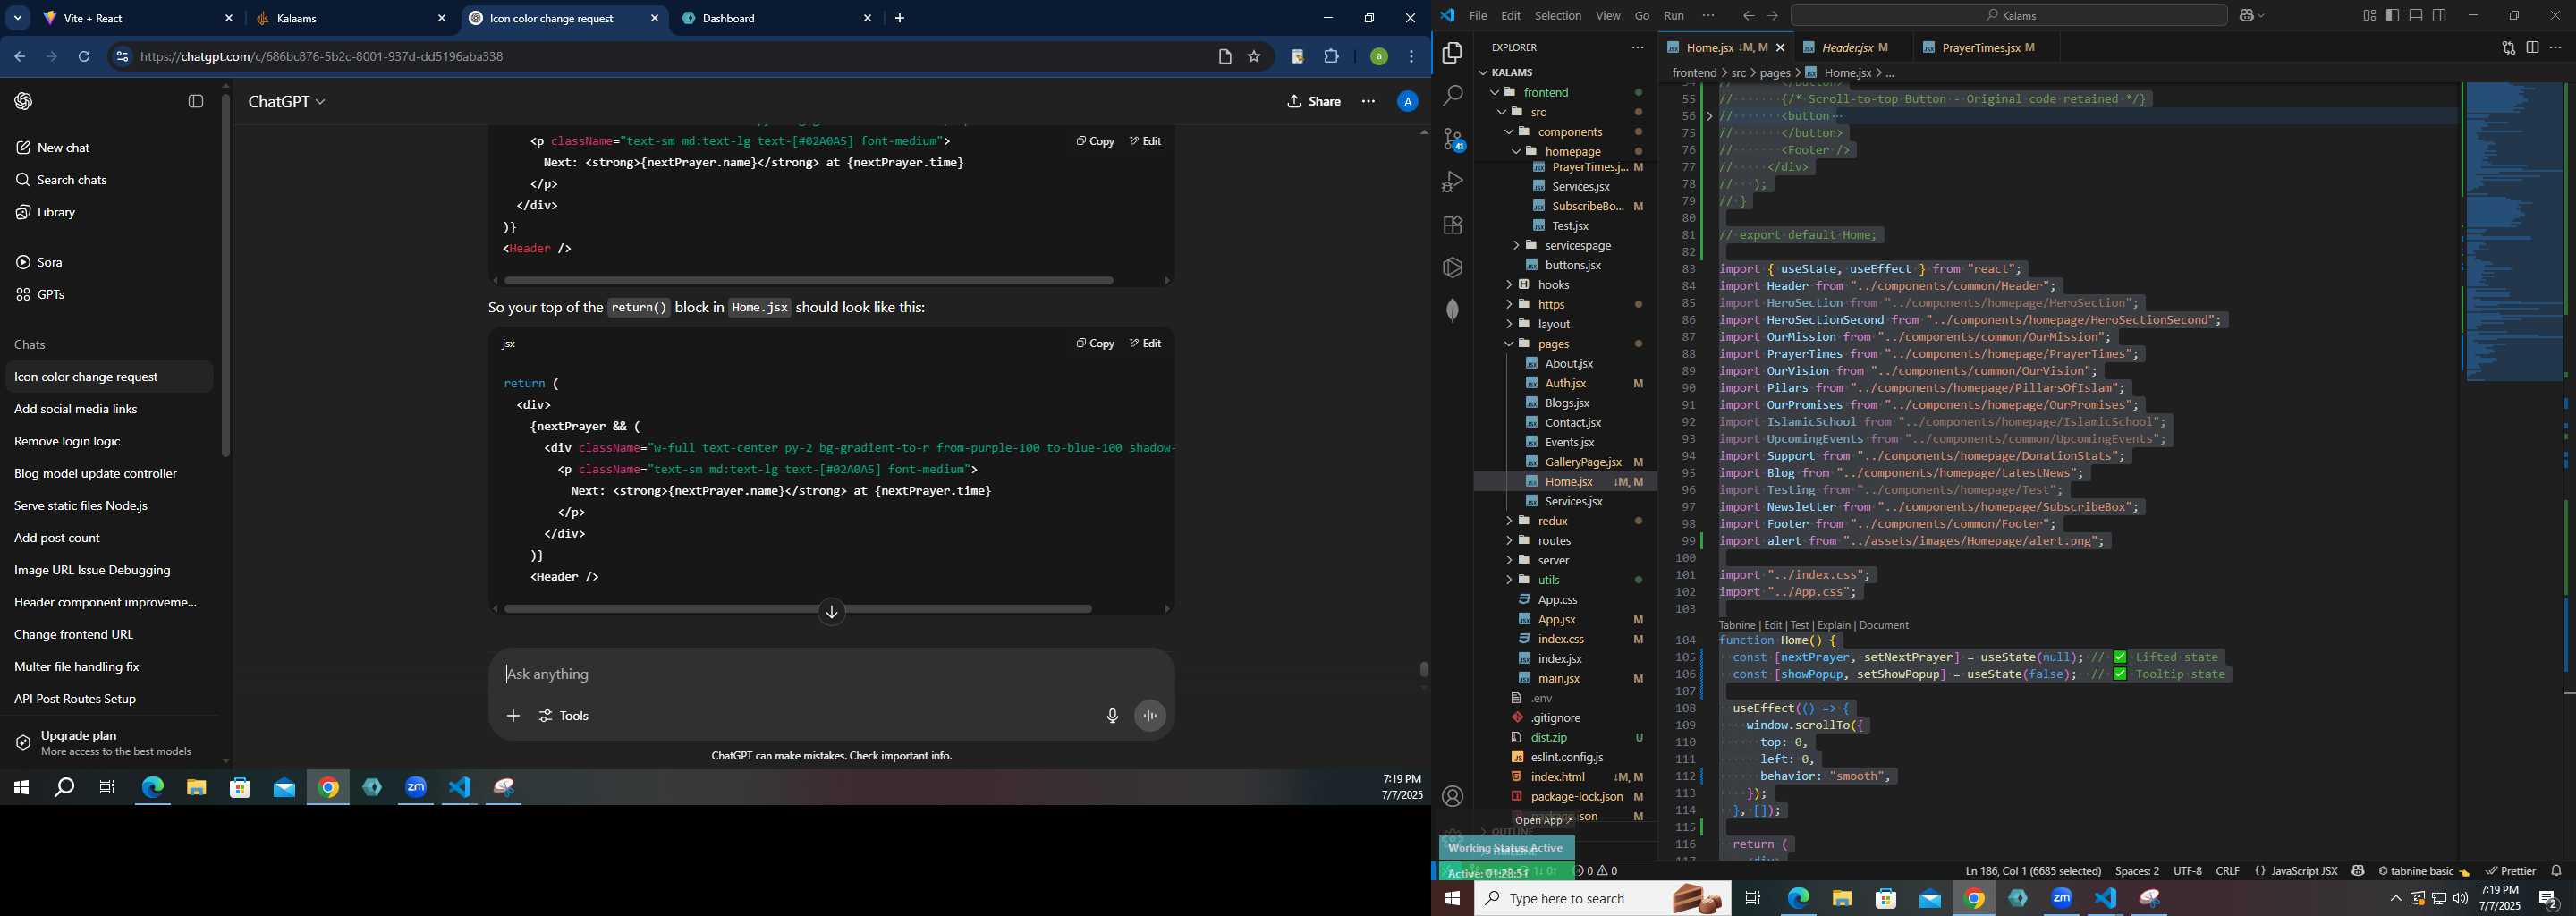Open MongoDB leaf icon in activity bar
Viewport: 2576px width, 916px height.
coord(1453,311)
